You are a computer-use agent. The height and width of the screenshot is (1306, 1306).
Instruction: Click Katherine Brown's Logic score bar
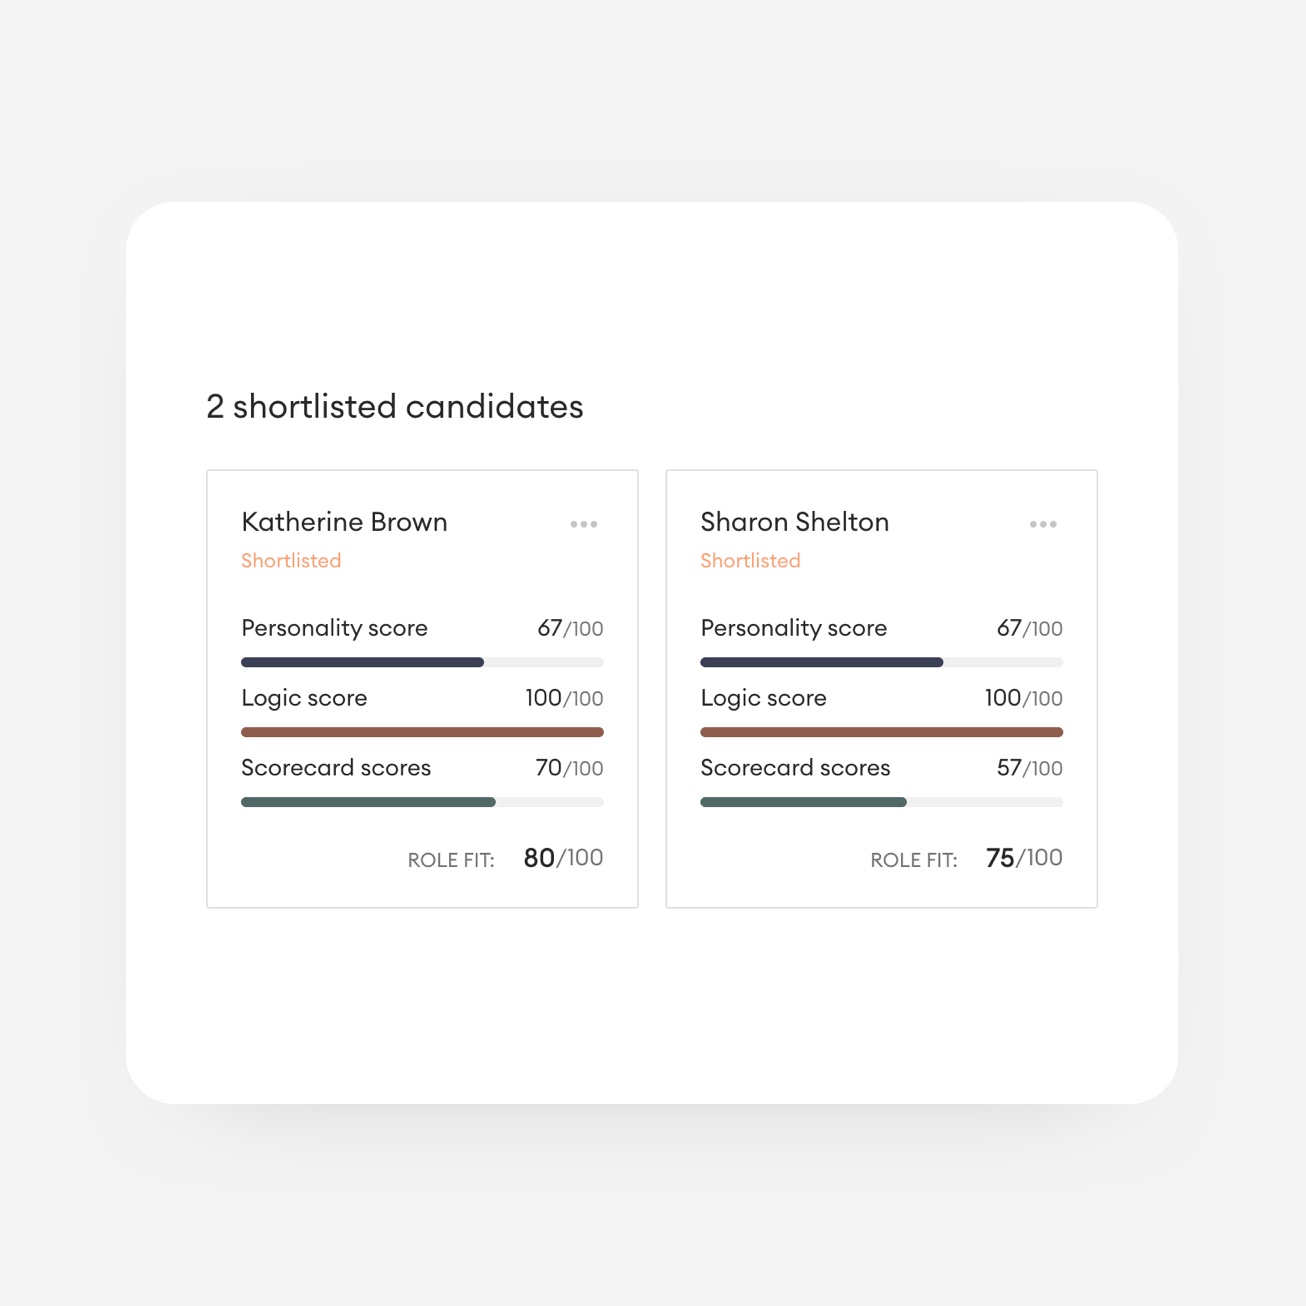click(422, 732)
